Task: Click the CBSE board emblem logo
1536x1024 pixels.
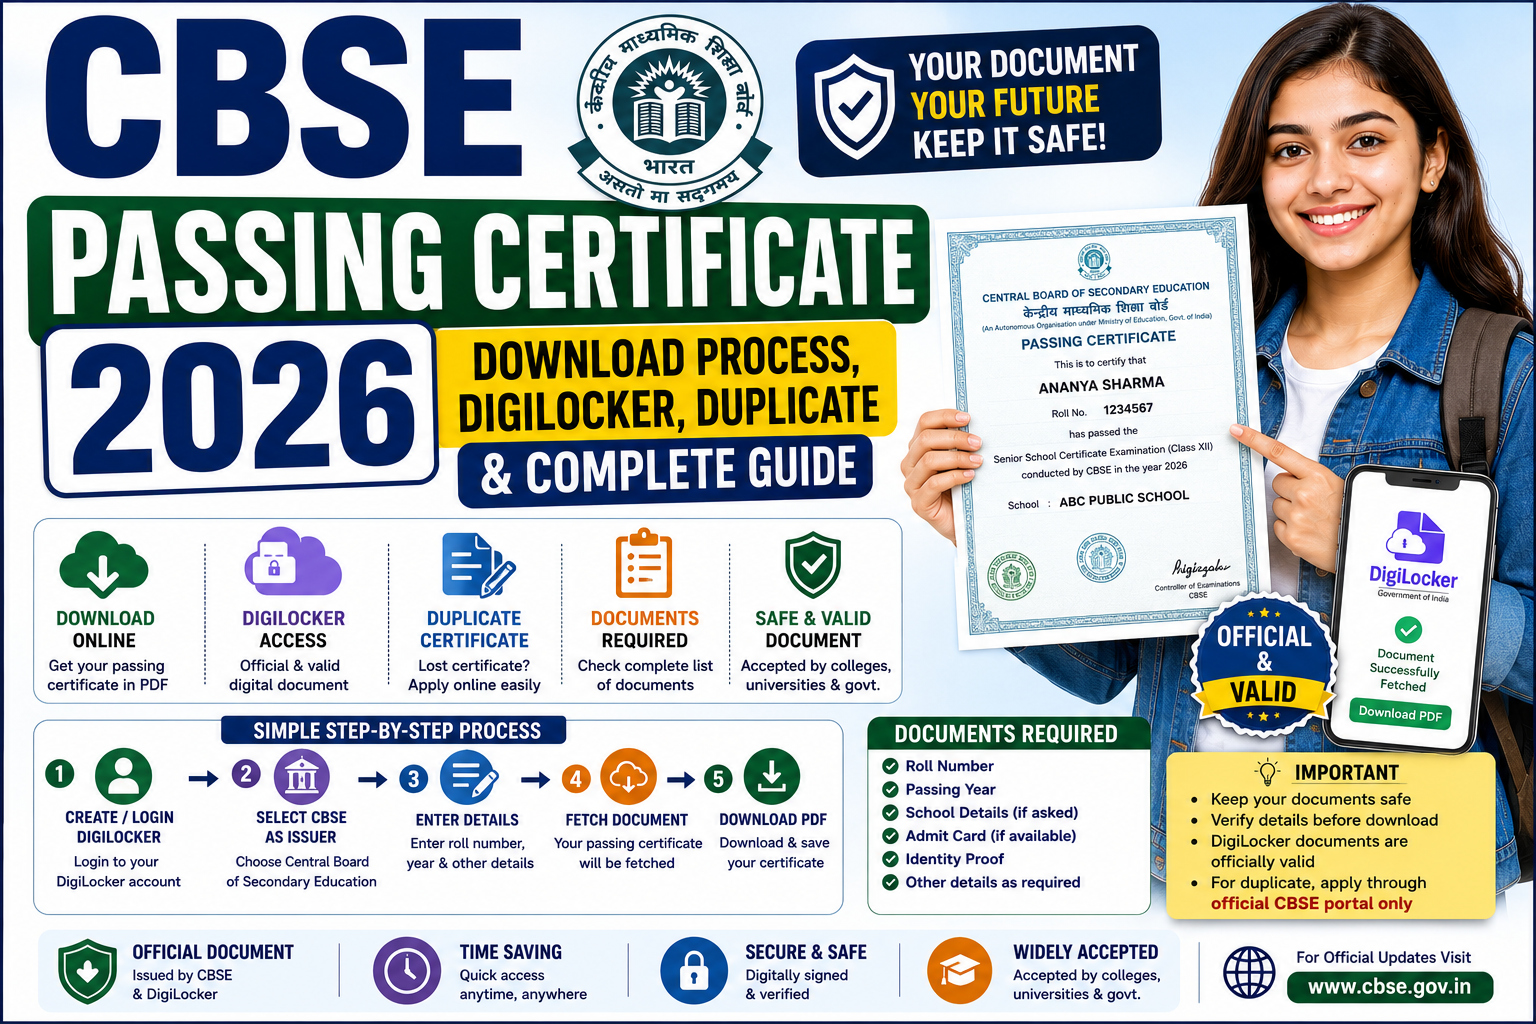Action: tap(670, 110)
